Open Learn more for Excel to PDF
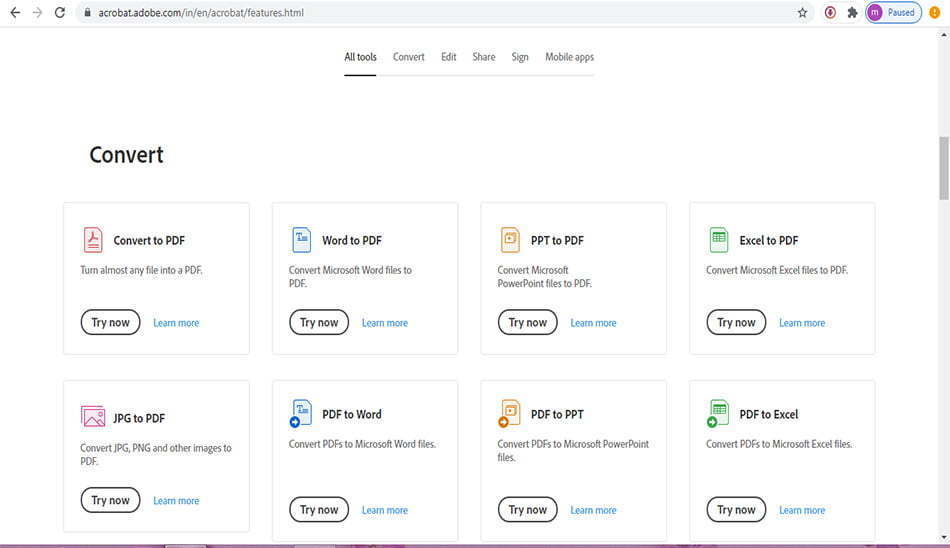950x548 pixels. point(802,323)
